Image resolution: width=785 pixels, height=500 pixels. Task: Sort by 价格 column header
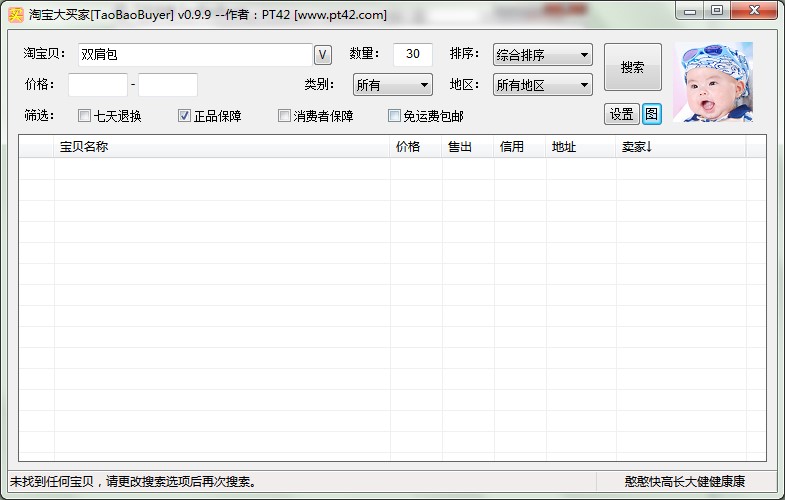click(416, 147)
